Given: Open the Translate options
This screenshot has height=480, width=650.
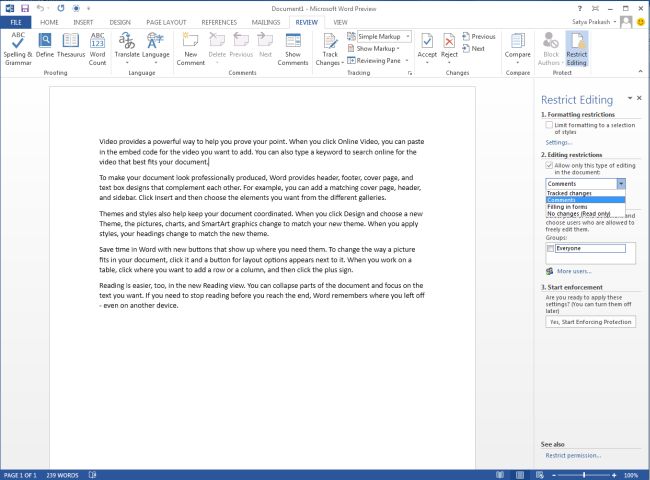Looking at the screenshot, I should tap(127, 48).
